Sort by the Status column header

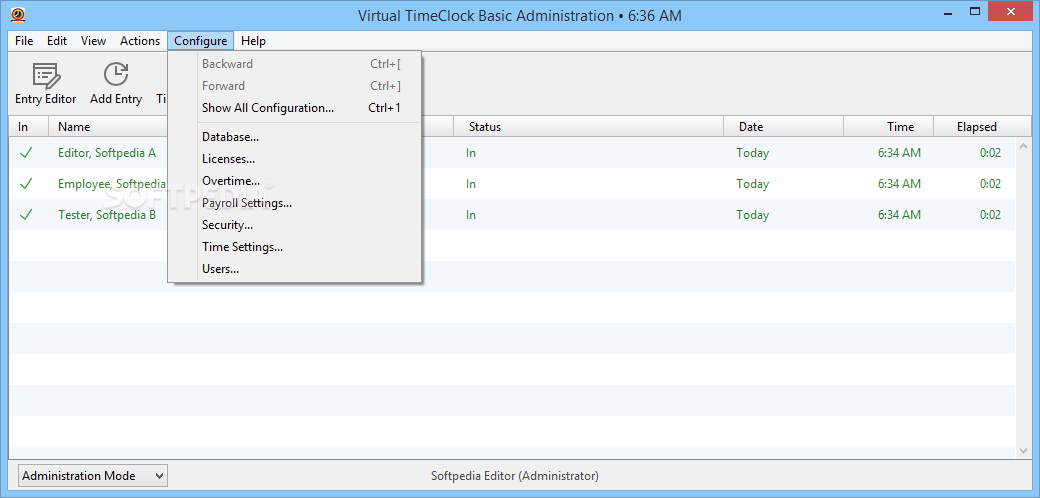588,127
